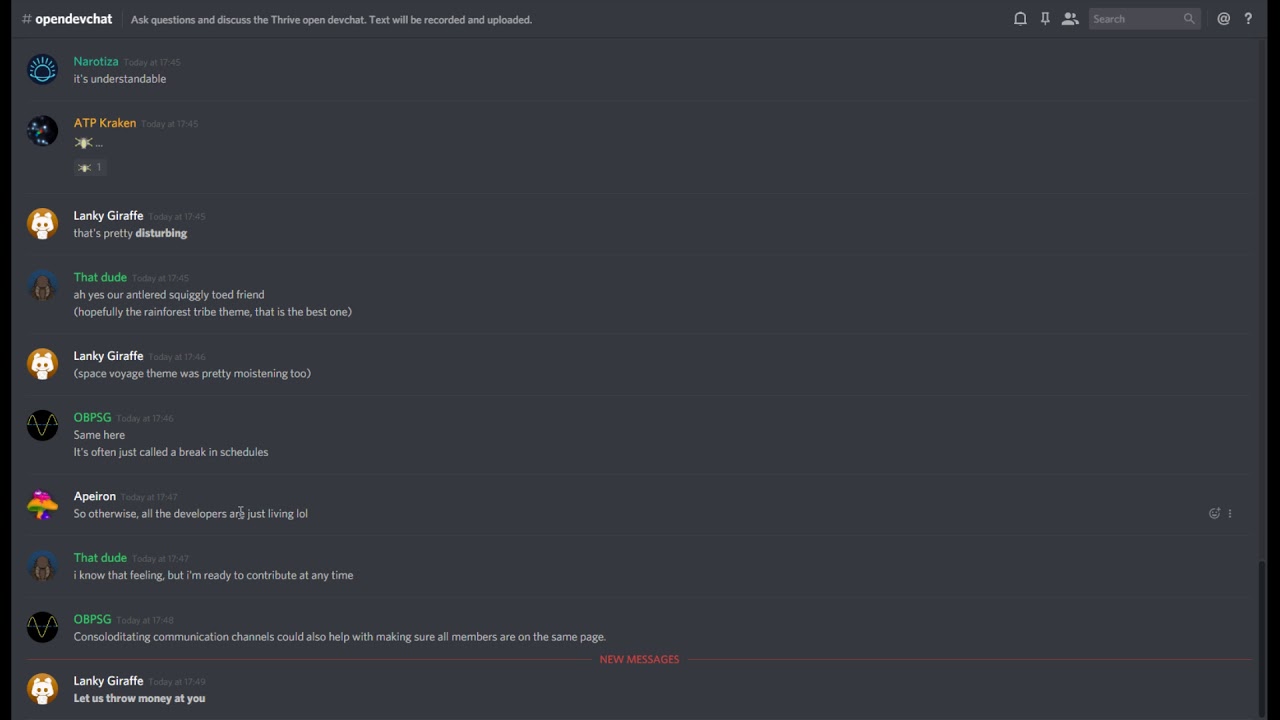Open Narotiza's avatar profile
This screenshot has width=1280, height=720.
click(42, 69)
